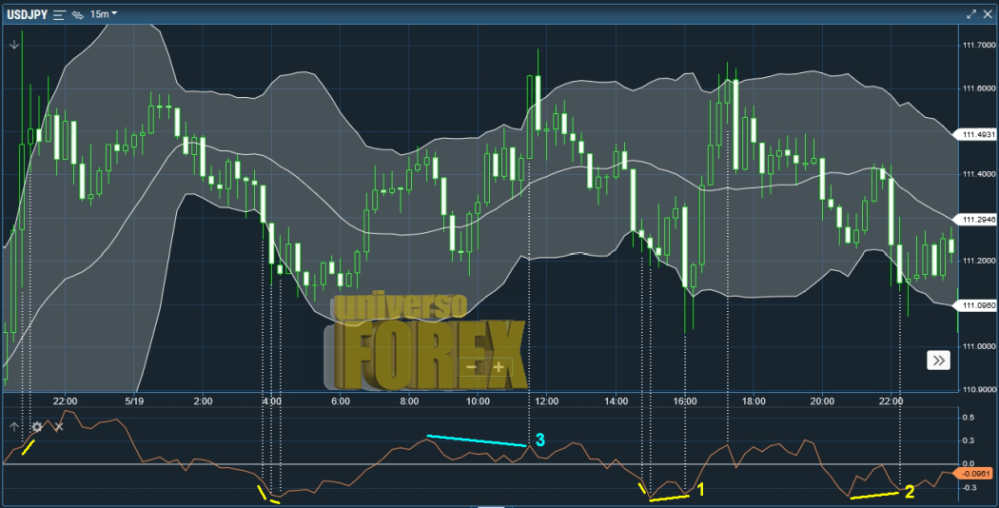
Task: Expand the chart with the fullscreen arrows icon
Action: tap(971, 14)
